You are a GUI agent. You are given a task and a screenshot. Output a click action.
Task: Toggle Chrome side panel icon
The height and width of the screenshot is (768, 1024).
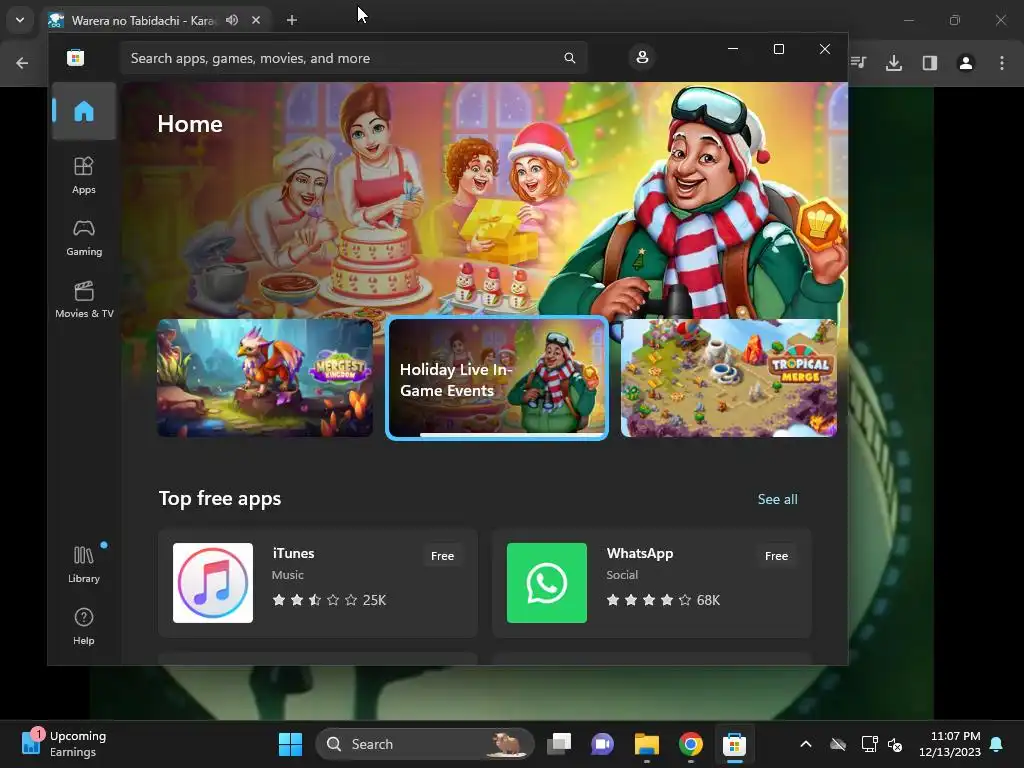pyautogui.click(x=930, y=63)
